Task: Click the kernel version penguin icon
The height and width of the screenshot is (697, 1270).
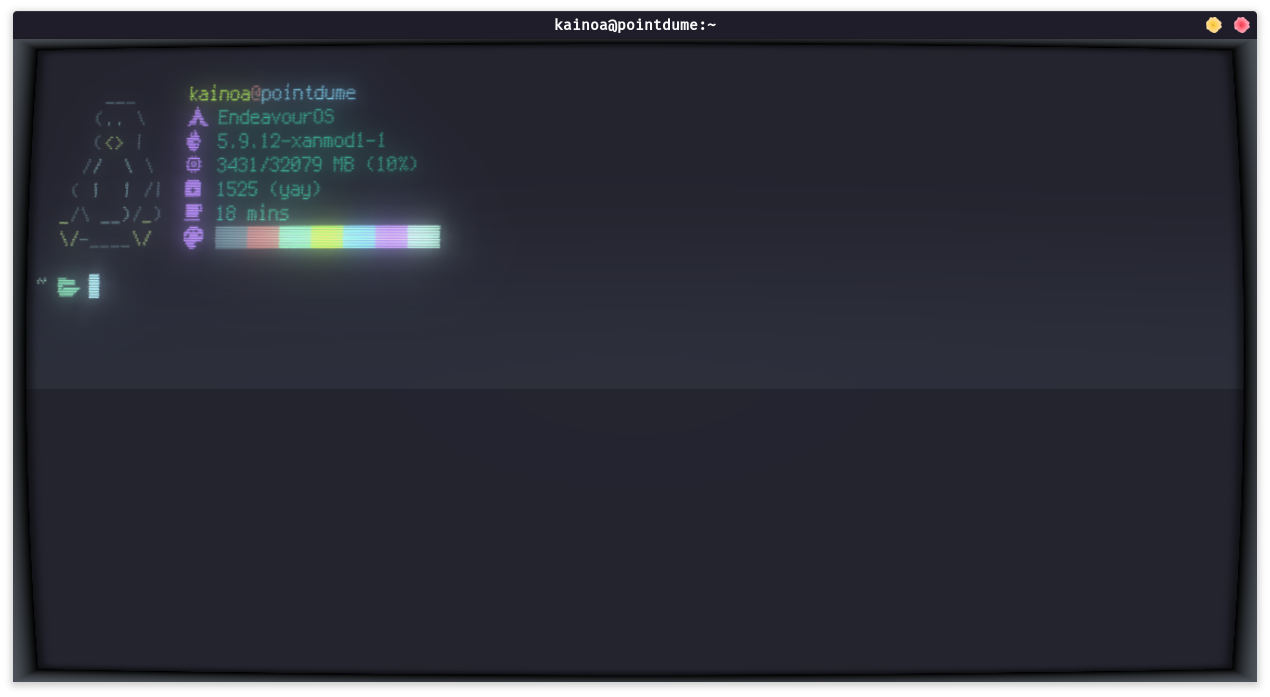Action: pos(194,141)
